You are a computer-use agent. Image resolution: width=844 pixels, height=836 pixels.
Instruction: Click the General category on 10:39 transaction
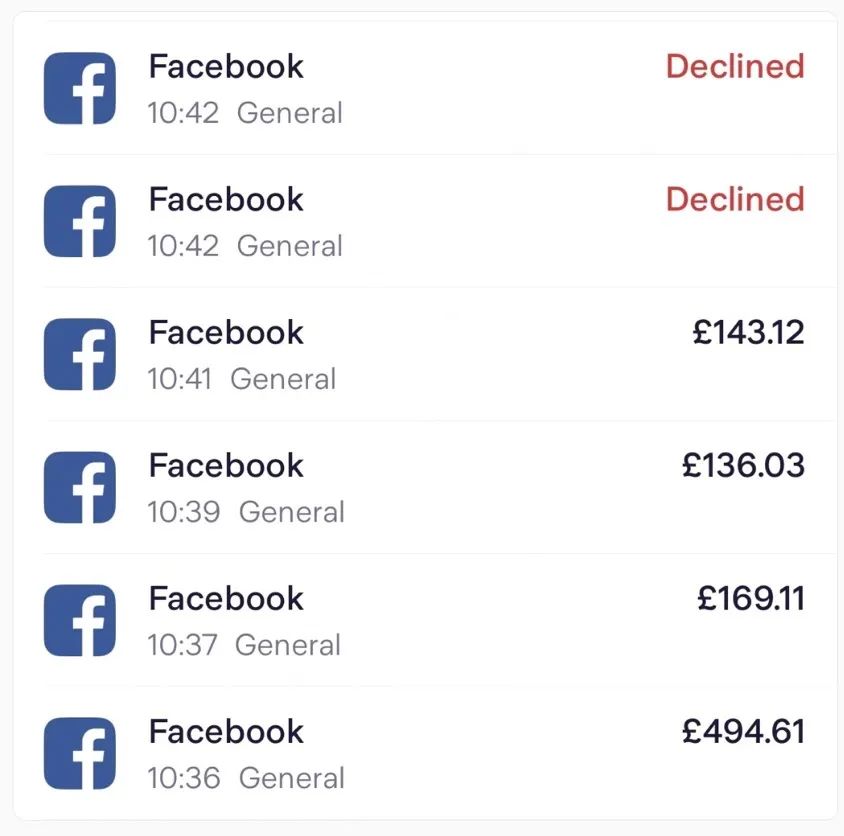click(292, 513)
